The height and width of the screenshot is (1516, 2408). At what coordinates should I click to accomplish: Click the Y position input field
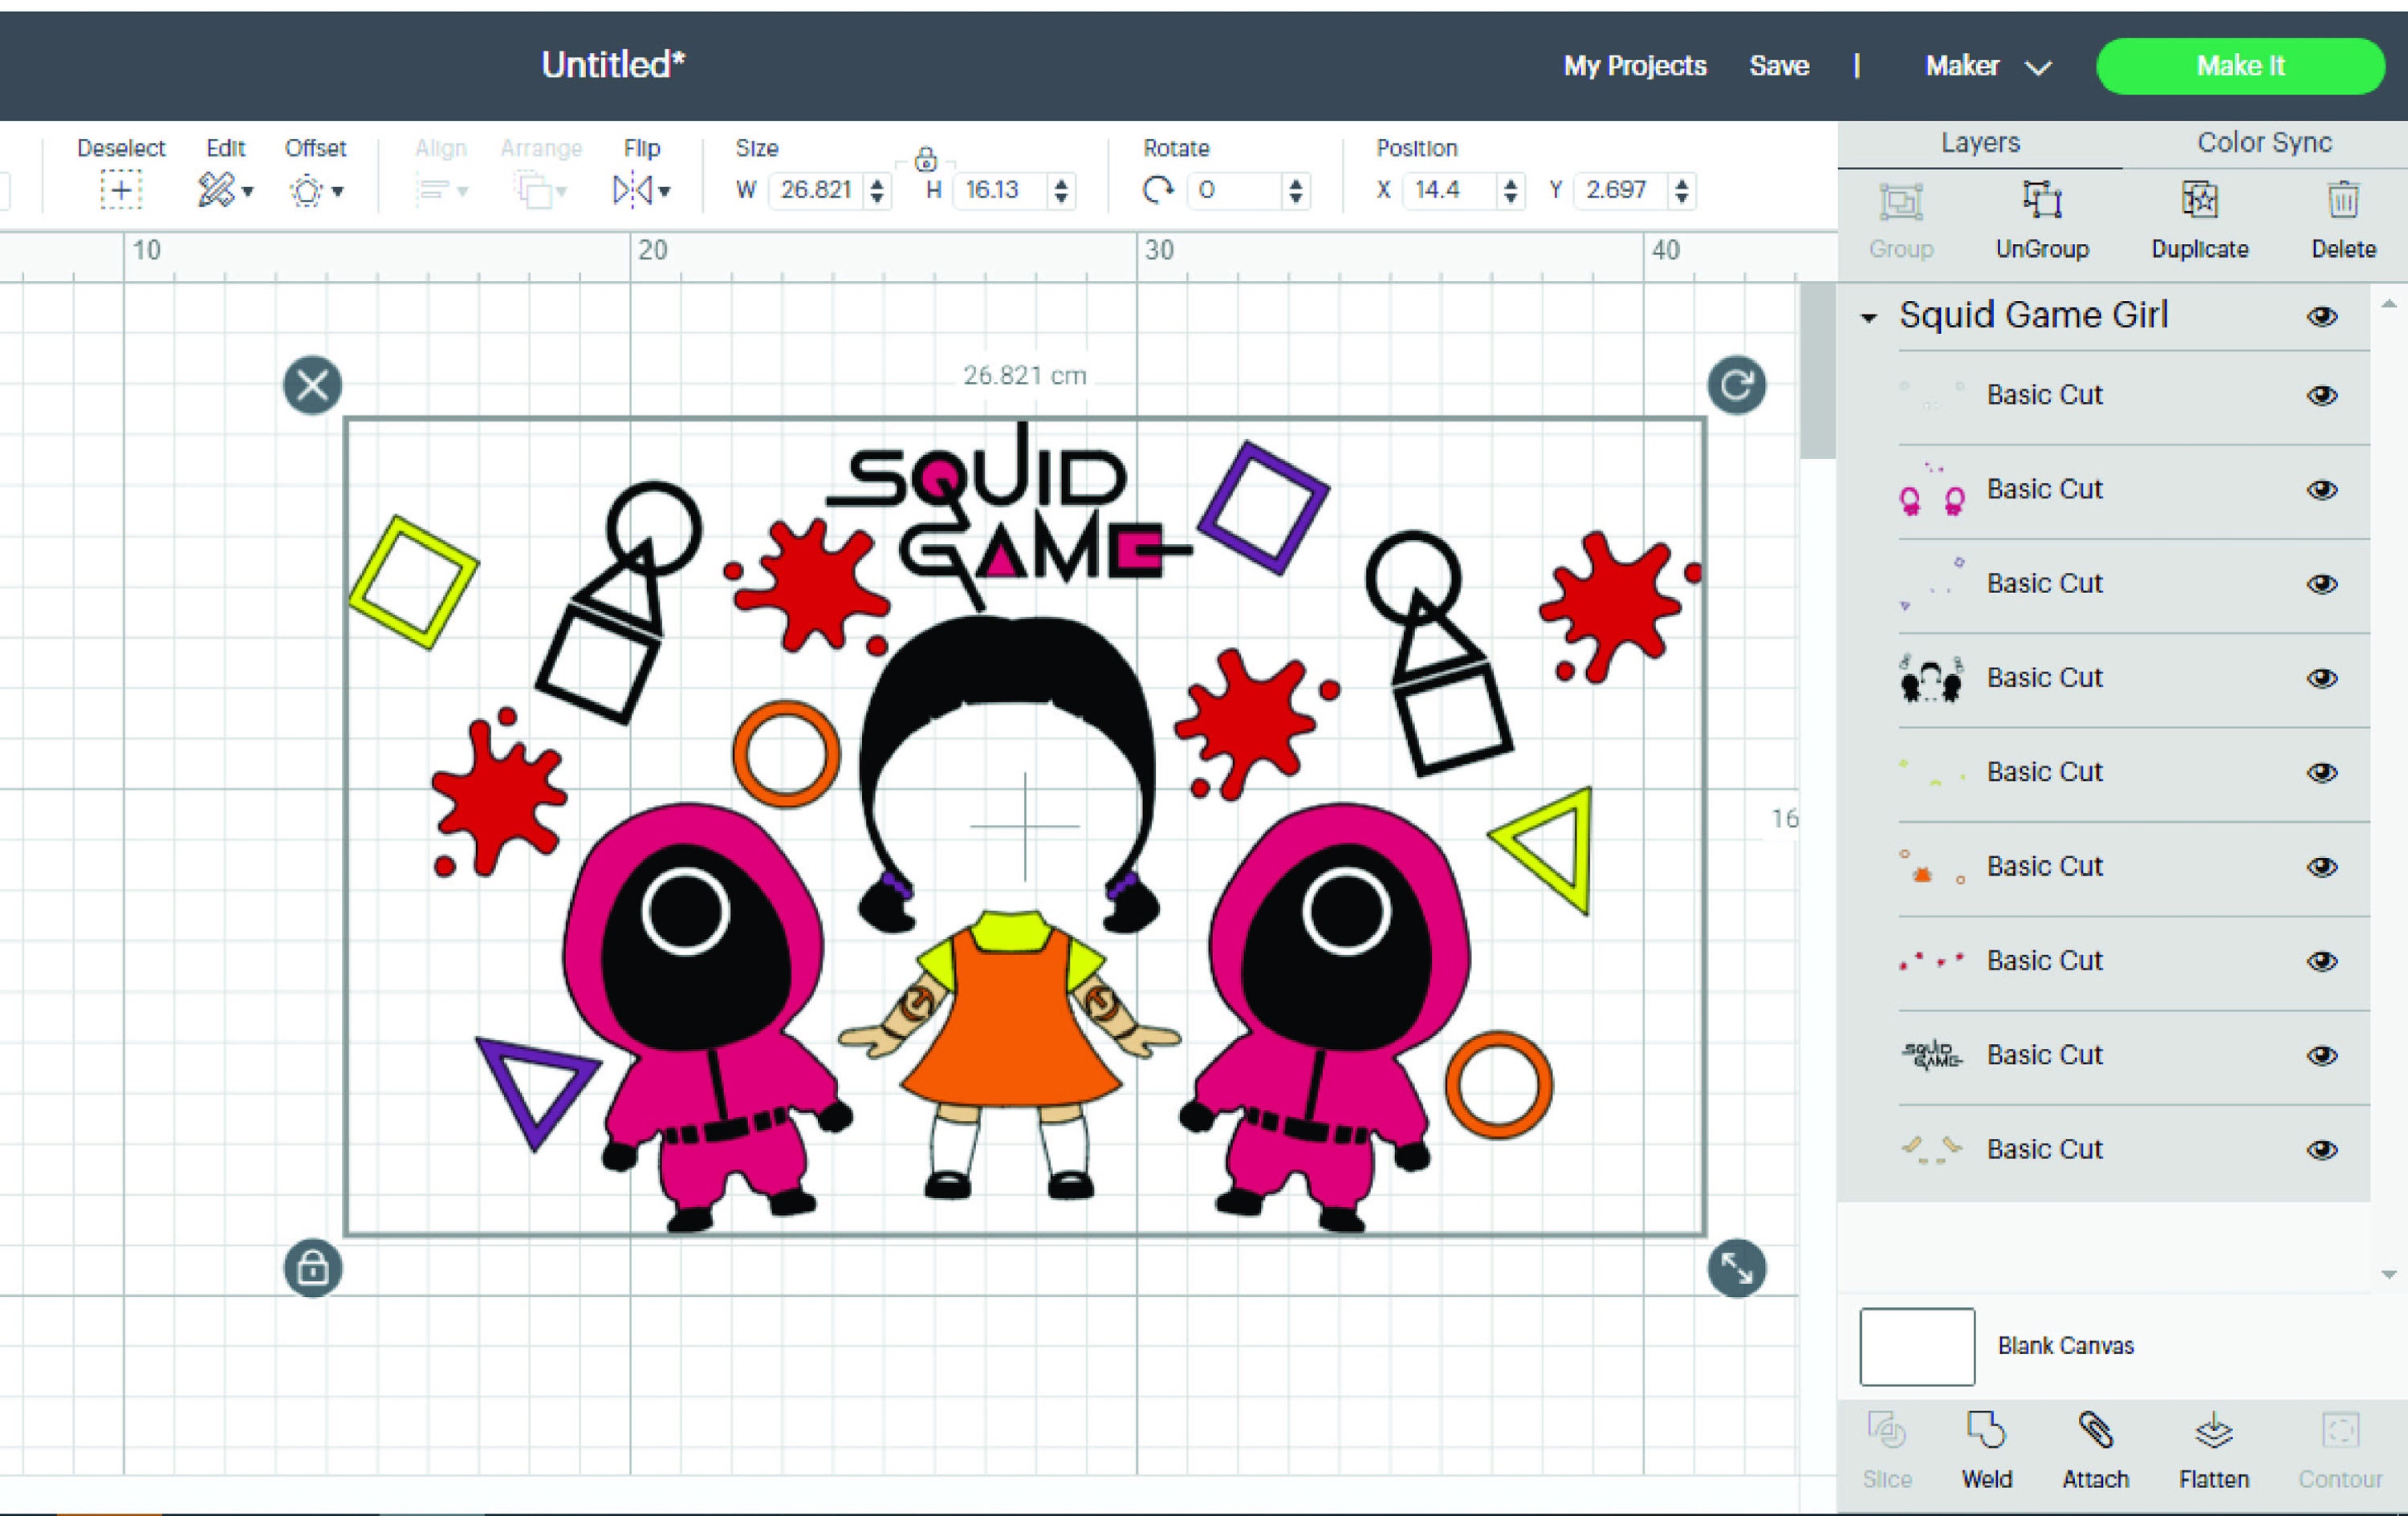click(1622, 190)
